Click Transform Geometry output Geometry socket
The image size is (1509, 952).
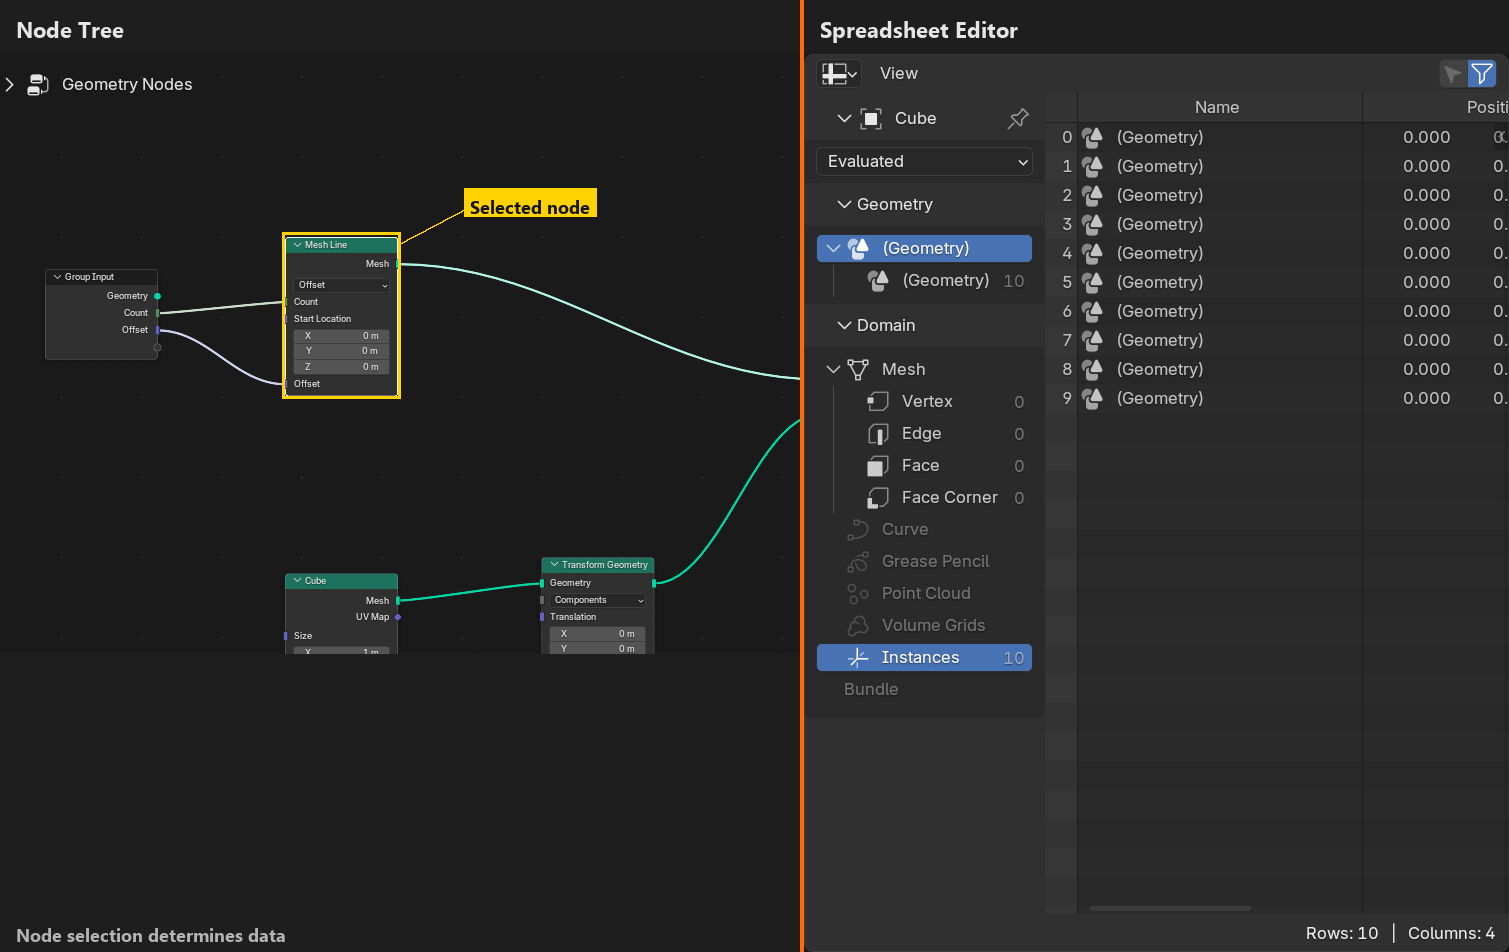coord(654,583)
